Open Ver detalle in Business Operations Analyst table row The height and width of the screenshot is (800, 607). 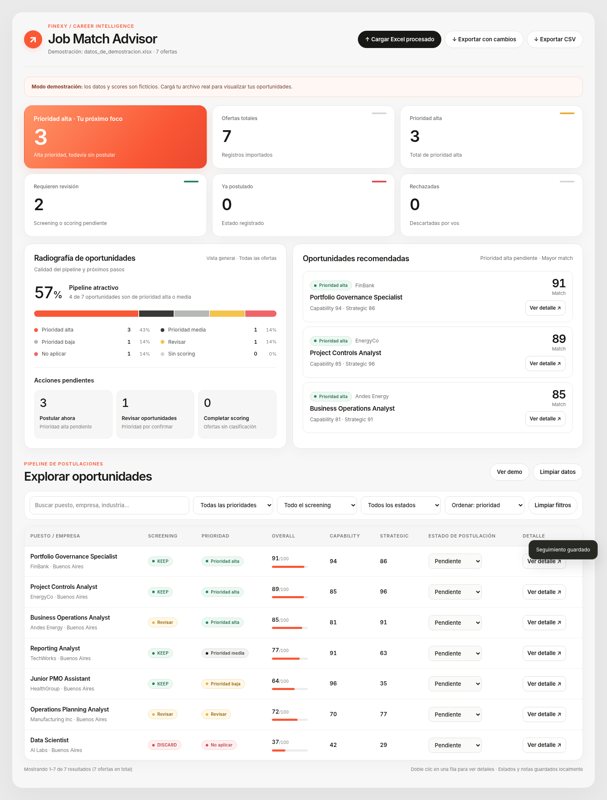click(544, 622)
